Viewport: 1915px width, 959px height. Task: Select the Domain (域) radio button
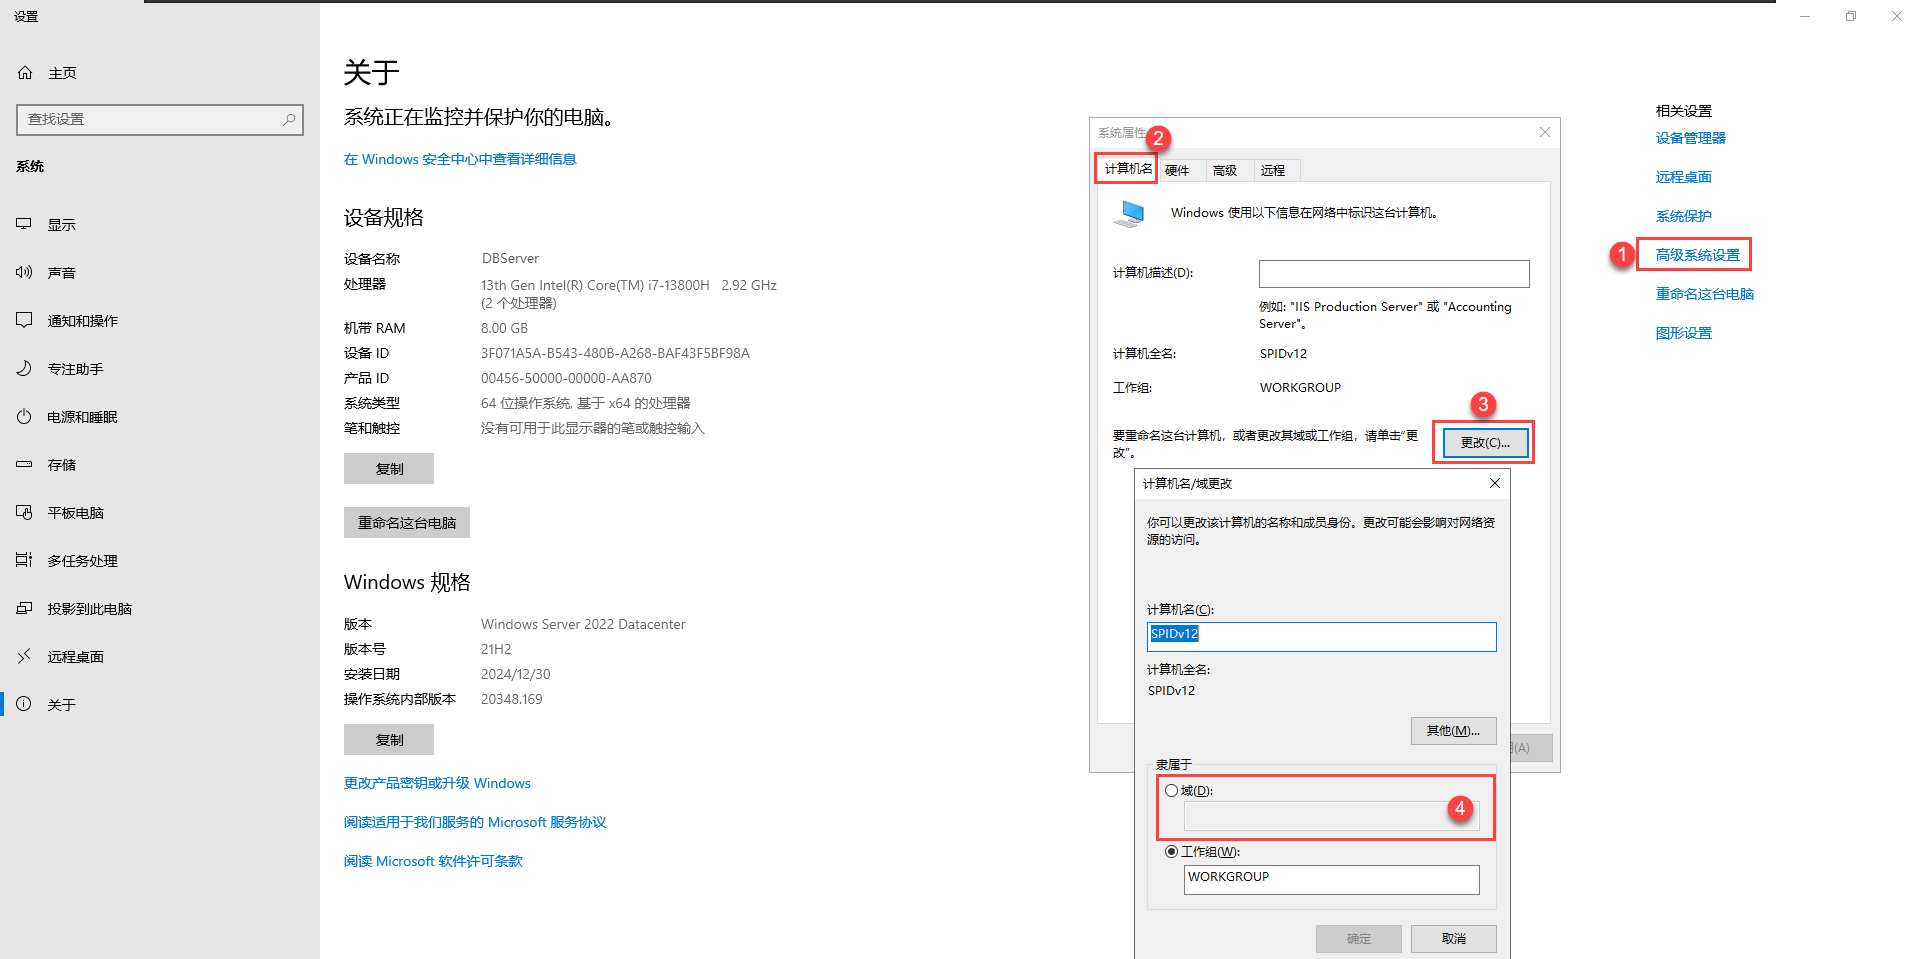[1171, 790]
